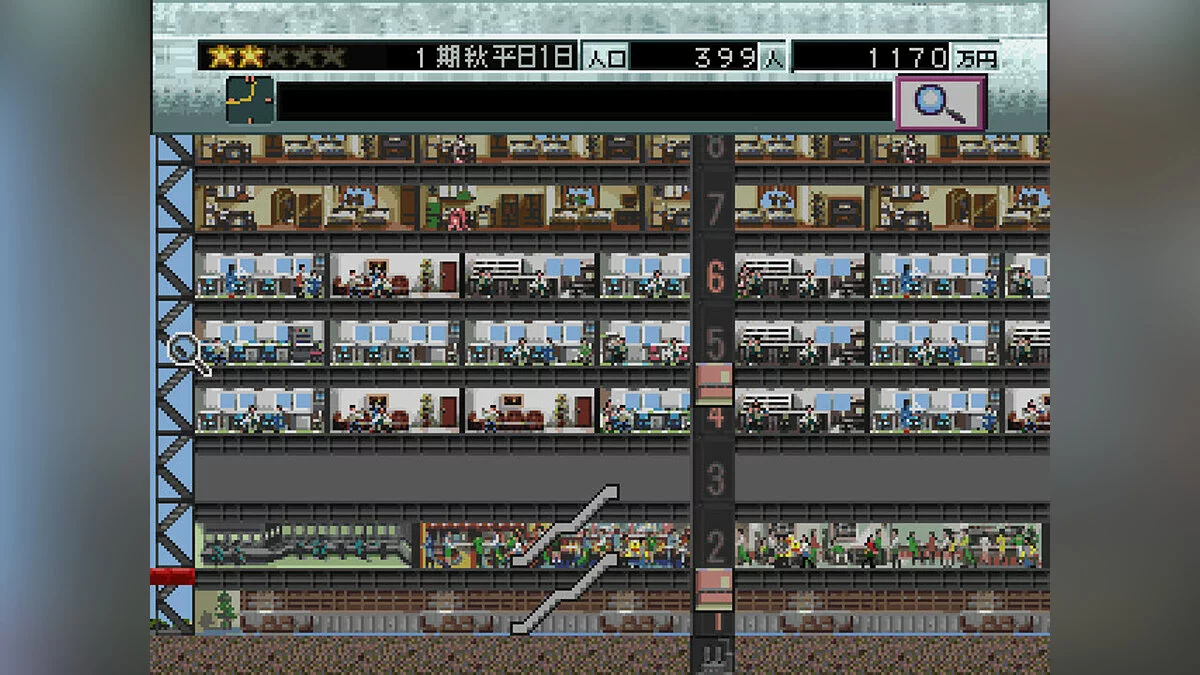Image resolution: width=1200 pixels, height=675 pixels.
Task: Click the steel construction crane on the left side
Action: pyautogui.click(x=174, y=384)
